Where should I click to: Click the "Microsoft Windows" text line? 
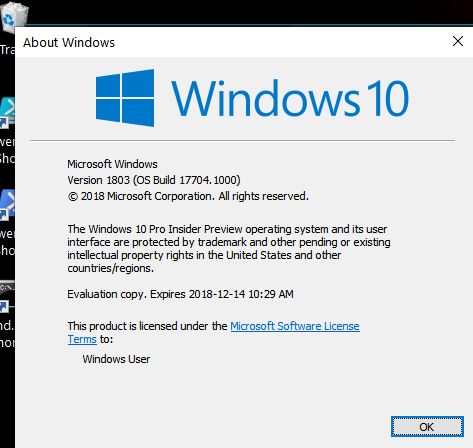(x=112, y=164)
